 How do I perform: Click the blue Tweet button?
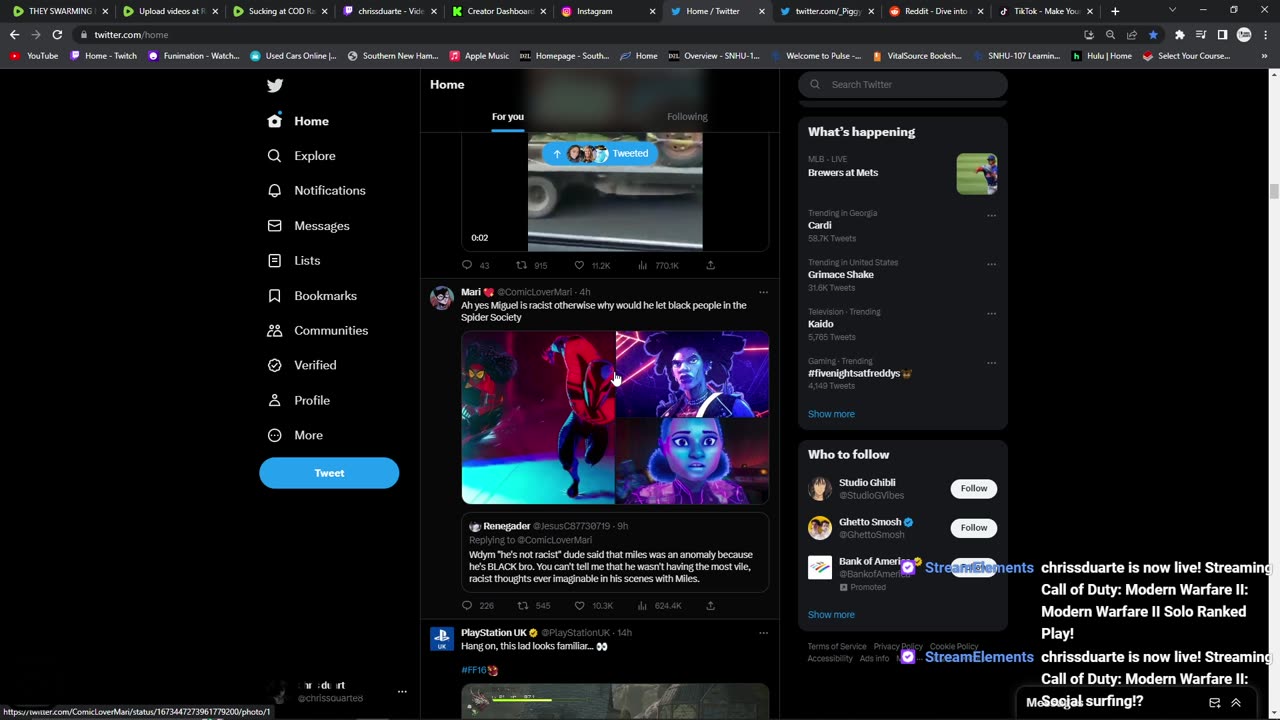pyautogui.click(x=329, y=473)
